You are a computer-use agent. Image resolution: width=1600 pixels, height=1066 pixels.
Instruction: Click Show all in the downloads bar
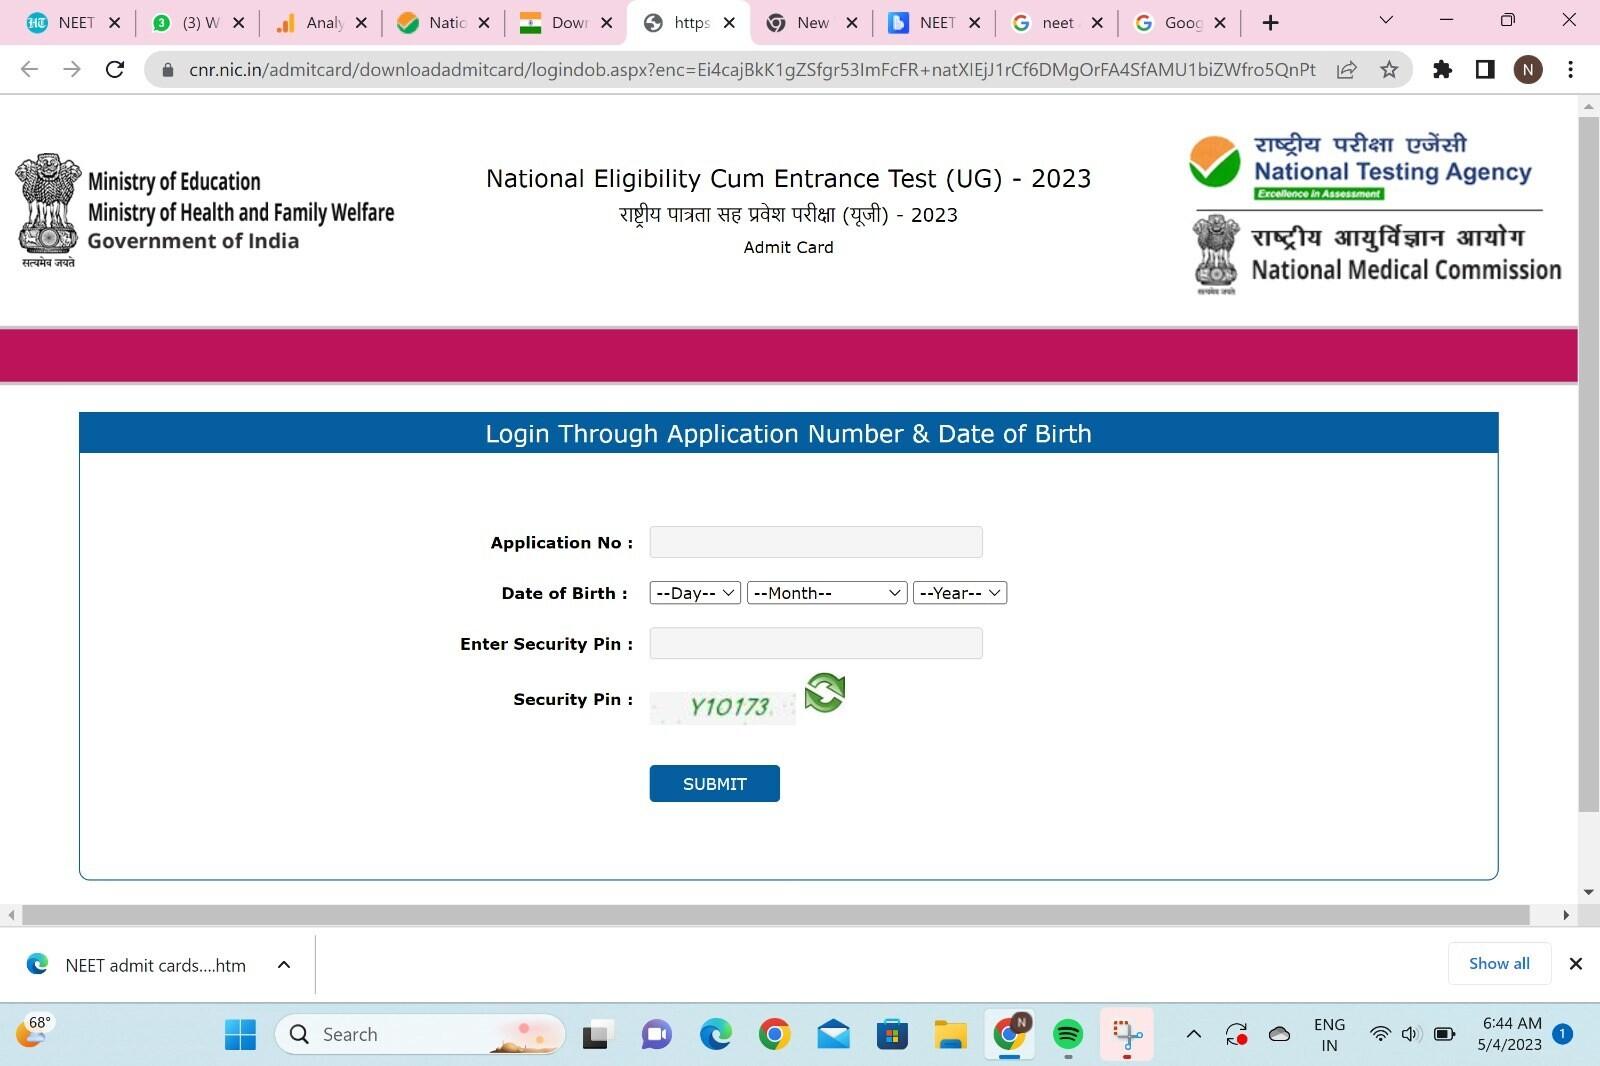tap(1499, 963)
